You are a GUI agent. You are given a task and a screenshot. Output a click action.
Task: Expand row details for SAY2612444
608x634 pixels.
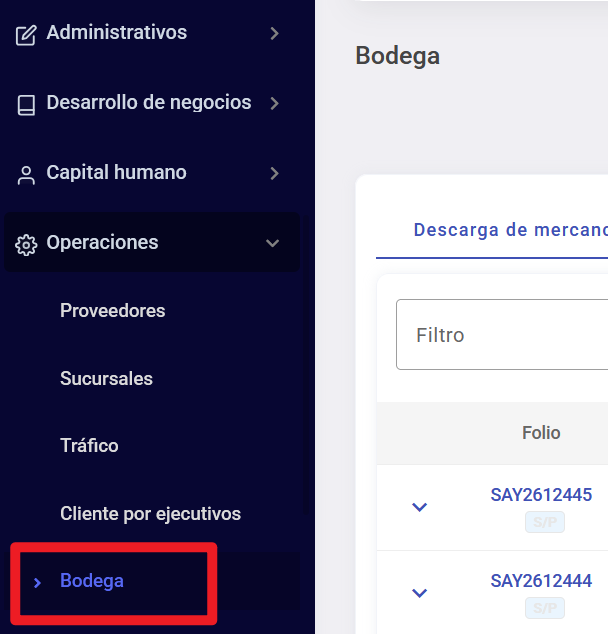(x=419, y=593)
